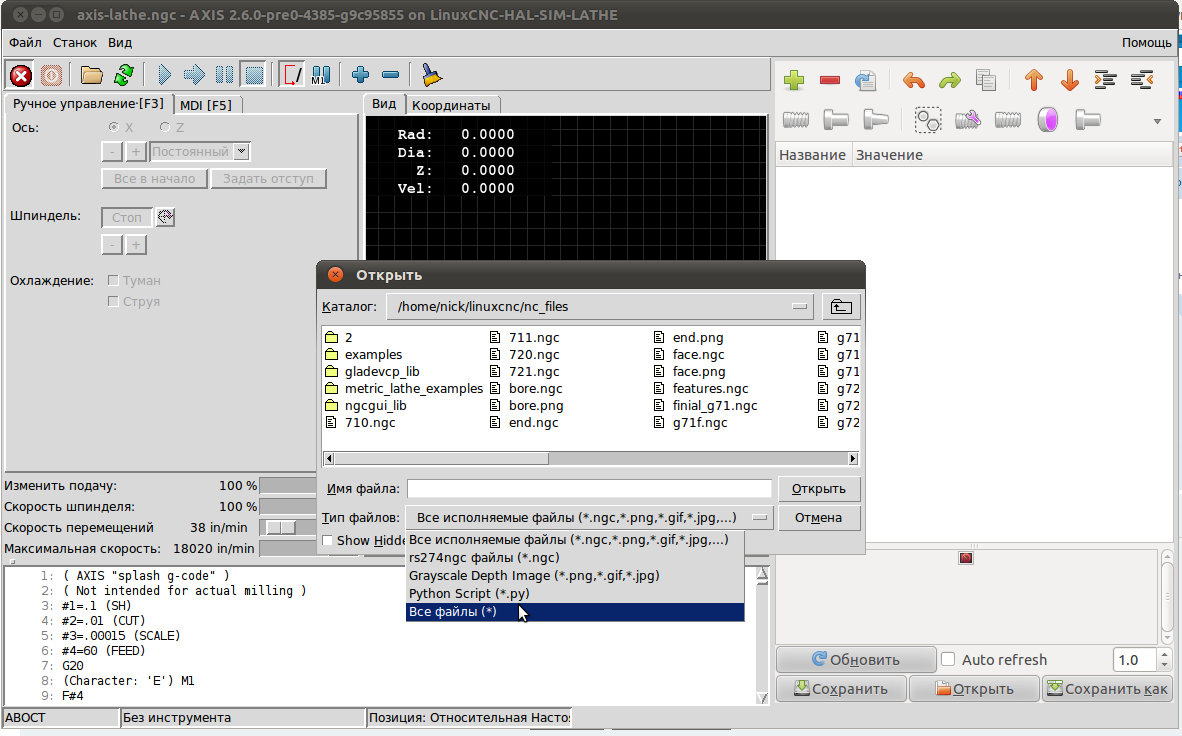Stop program with the square stop icon

255,75
